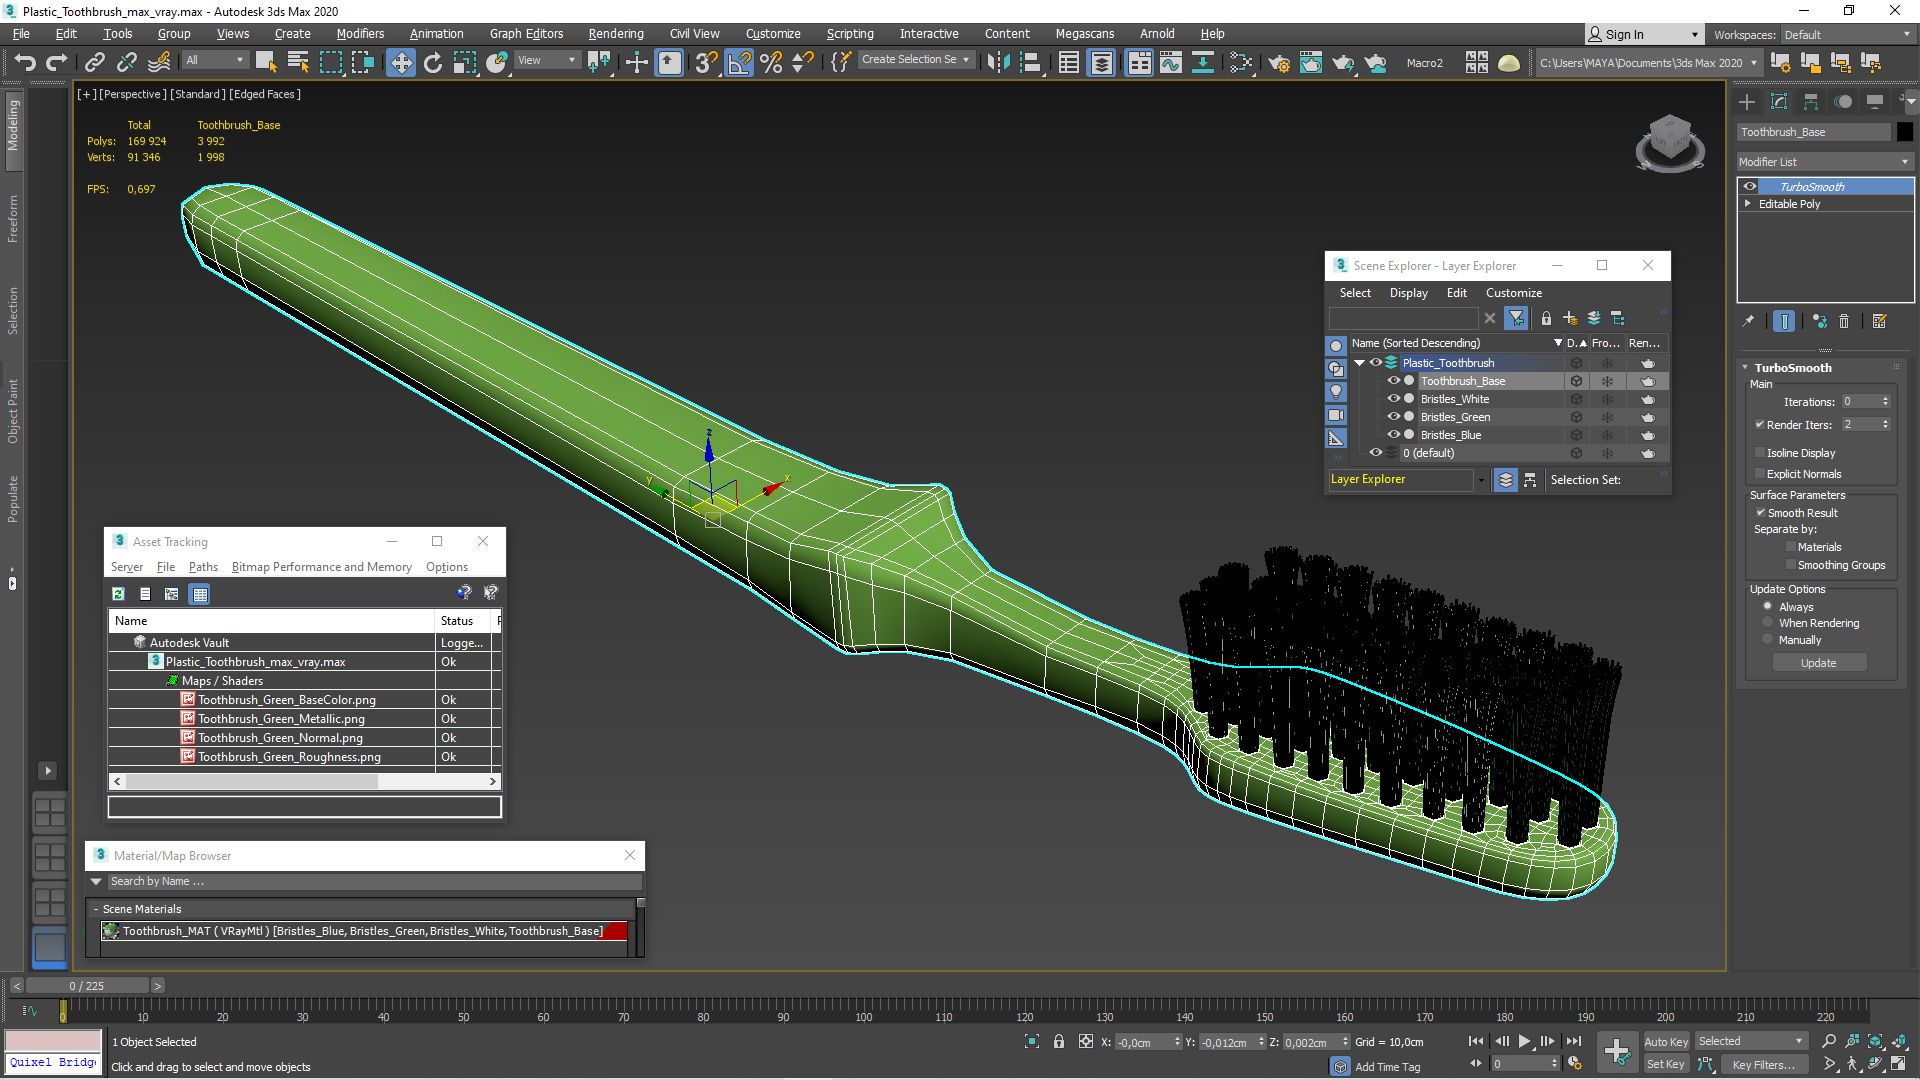Toggle the Percent Snap icon

[771, 63]
